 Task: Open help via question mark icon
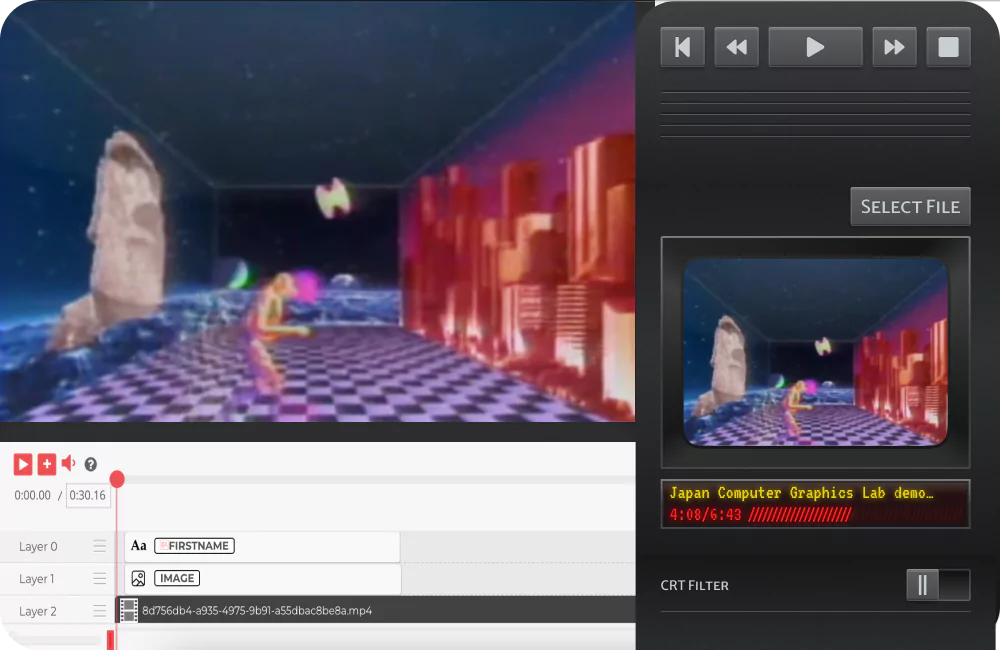click(91, 464)
